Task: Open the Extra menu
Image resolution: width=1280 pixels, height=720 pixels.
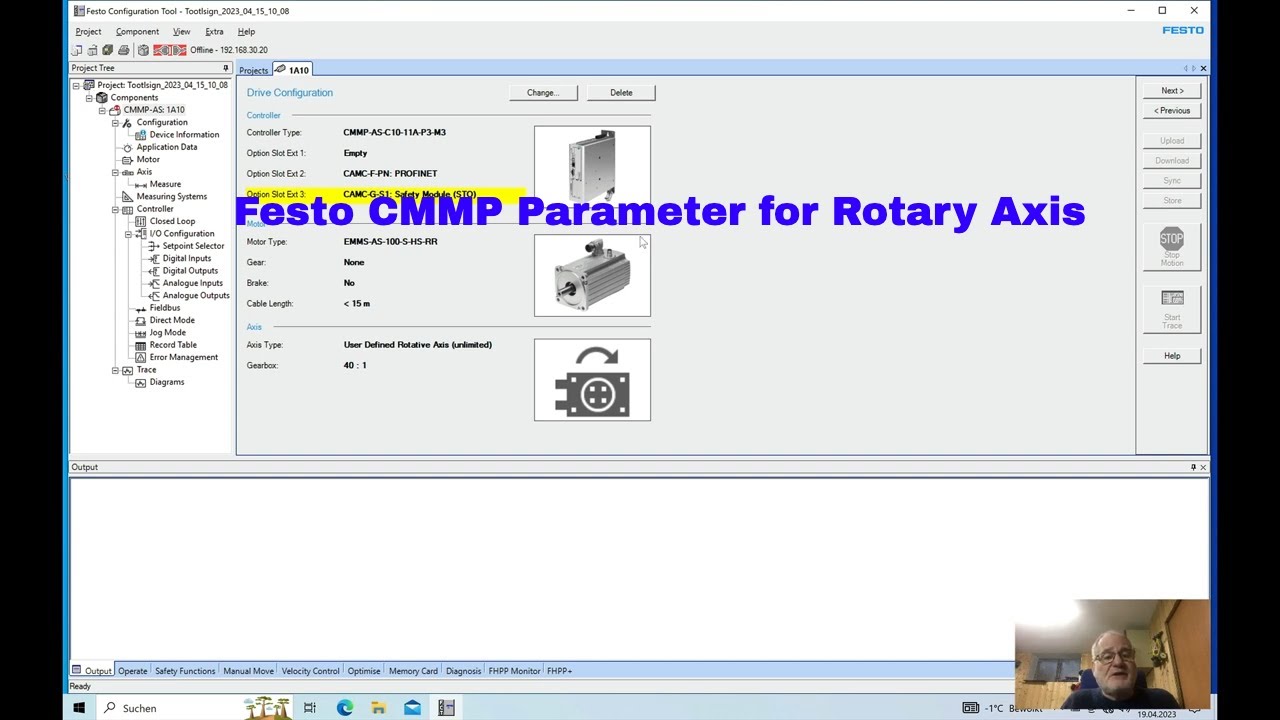Action: (214, 32)
